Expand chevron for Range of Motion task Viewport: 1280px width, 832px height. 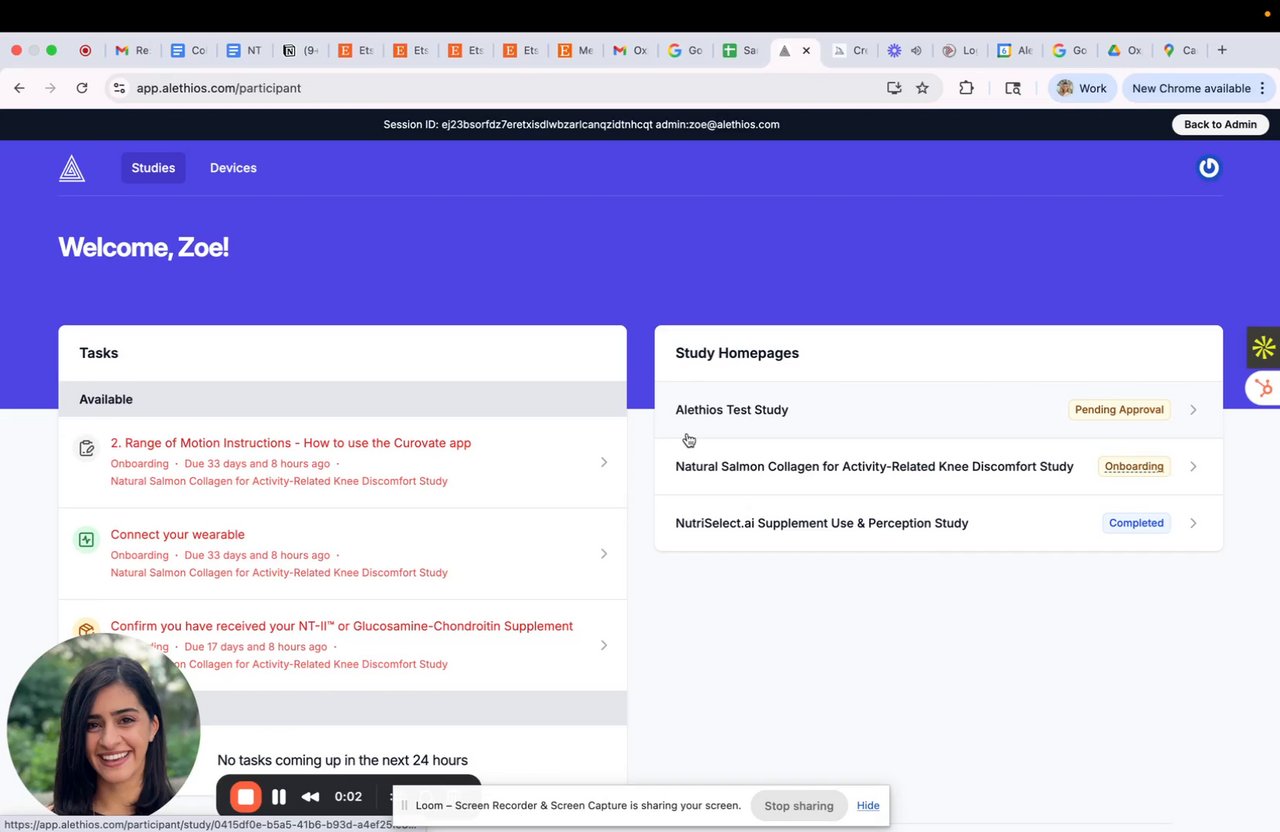(x=603, y=462)
